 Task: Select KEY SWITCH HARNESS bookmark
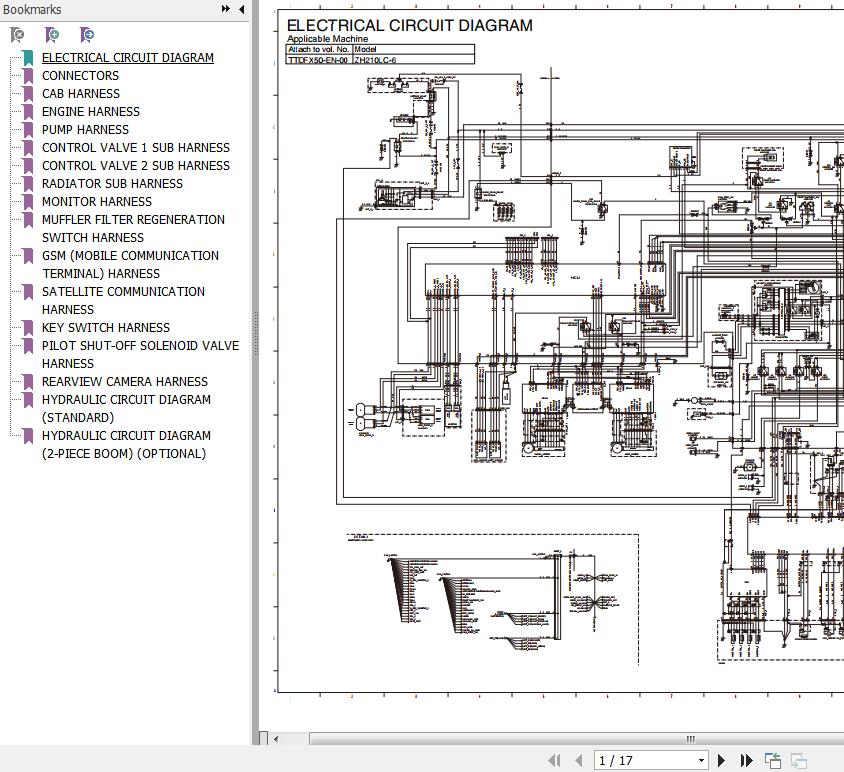point(105,328)
